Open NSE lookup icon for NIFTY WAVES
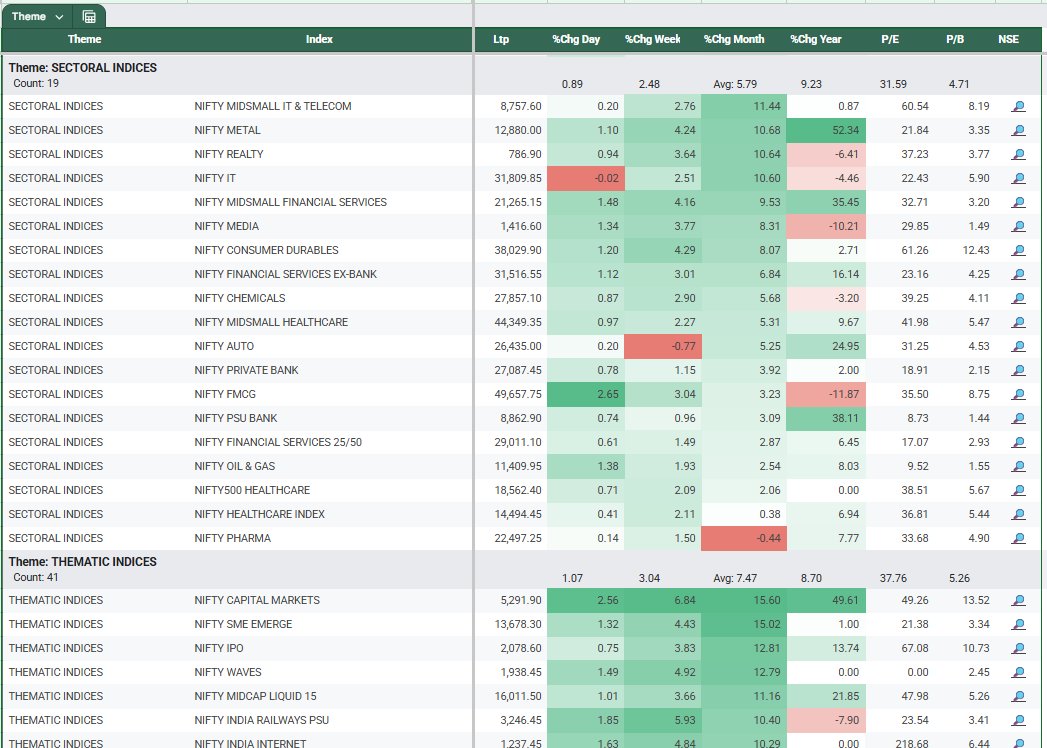 click(x=1018, y=673)
